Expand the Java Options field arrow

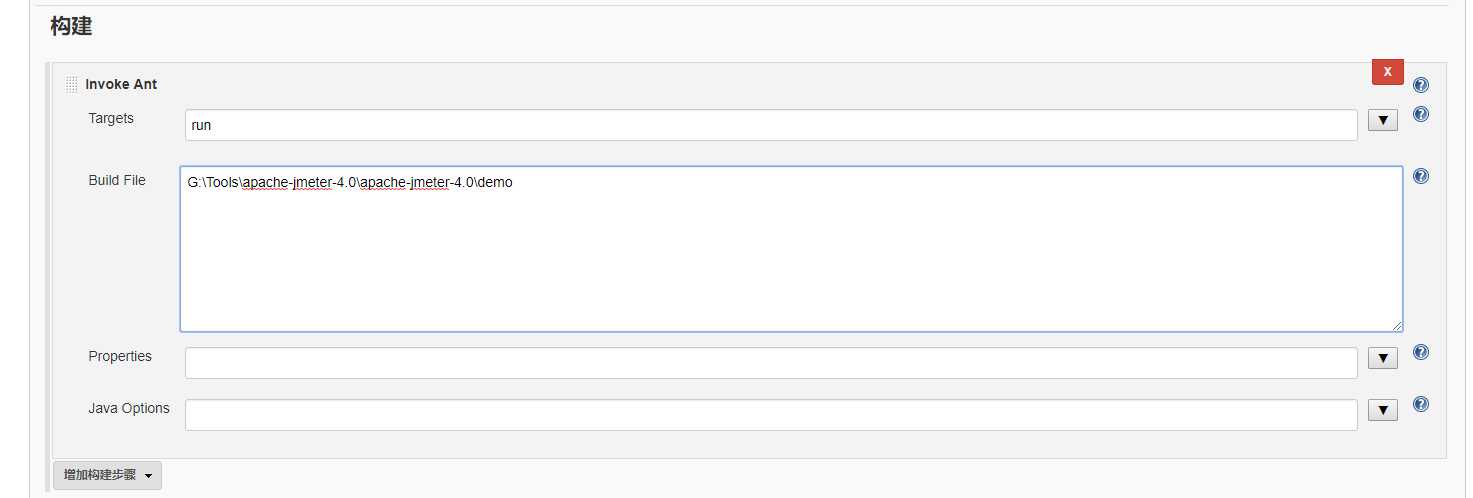(x=1382, y=410)
